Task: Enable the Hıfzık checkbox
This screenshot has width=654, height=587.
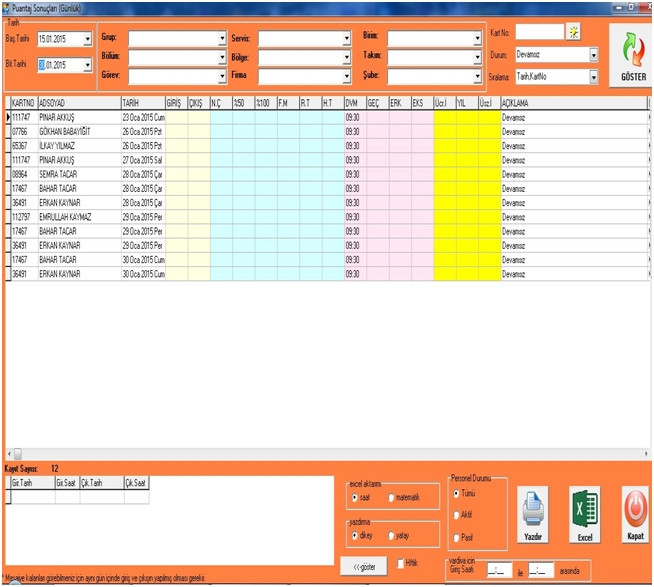Action: (401, 564)
